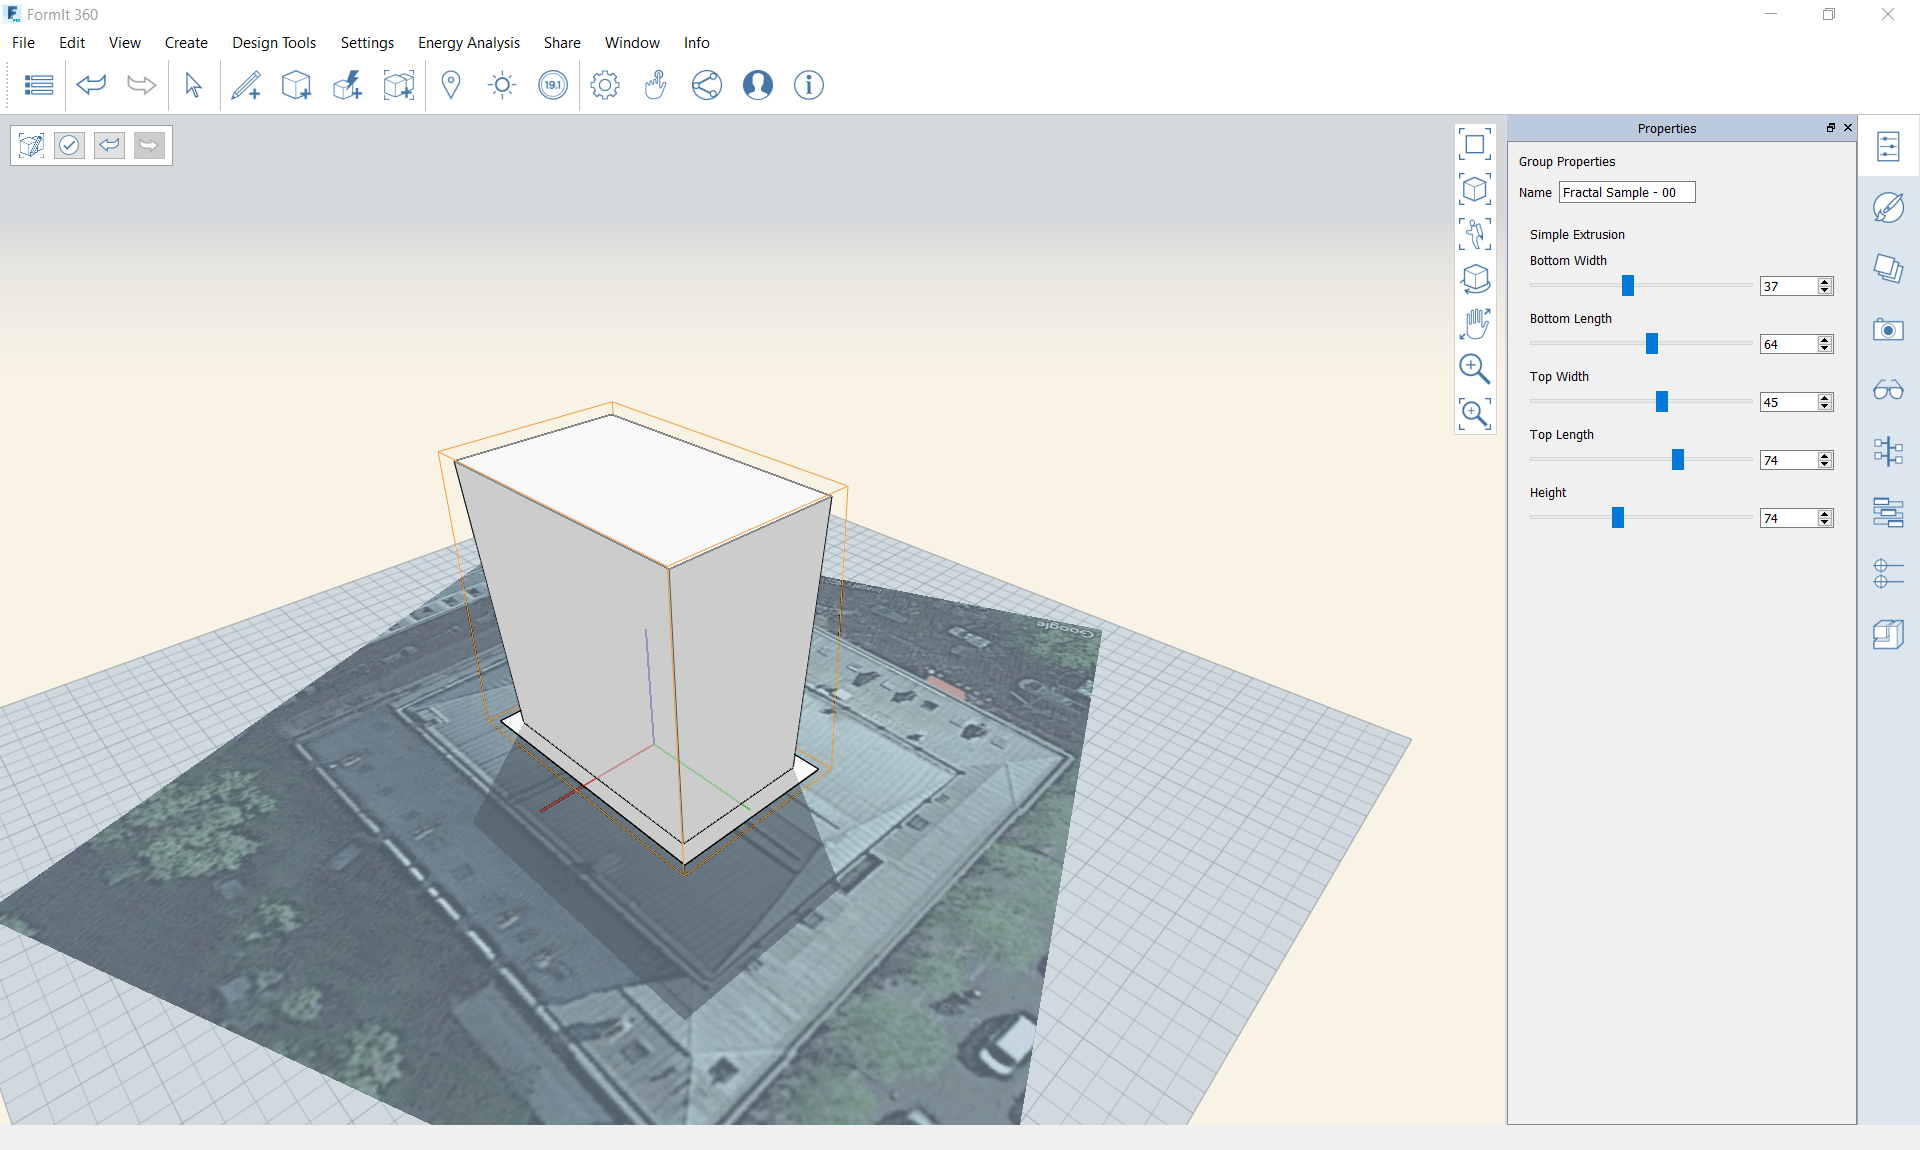Open the Design Tools menu

(x=274, y=43)
